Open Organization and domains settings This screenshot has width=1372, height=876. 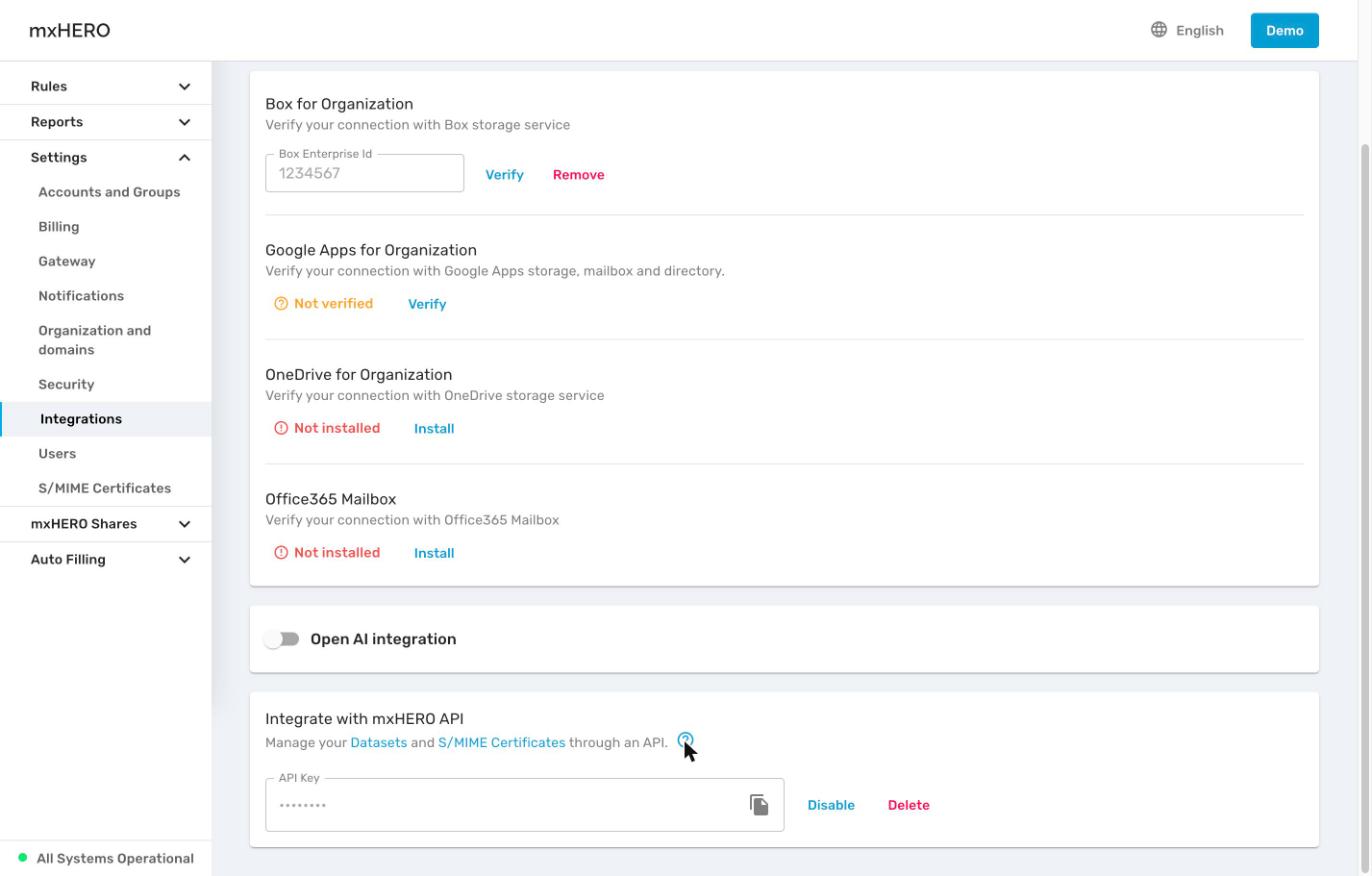click(x=95, y=340)
